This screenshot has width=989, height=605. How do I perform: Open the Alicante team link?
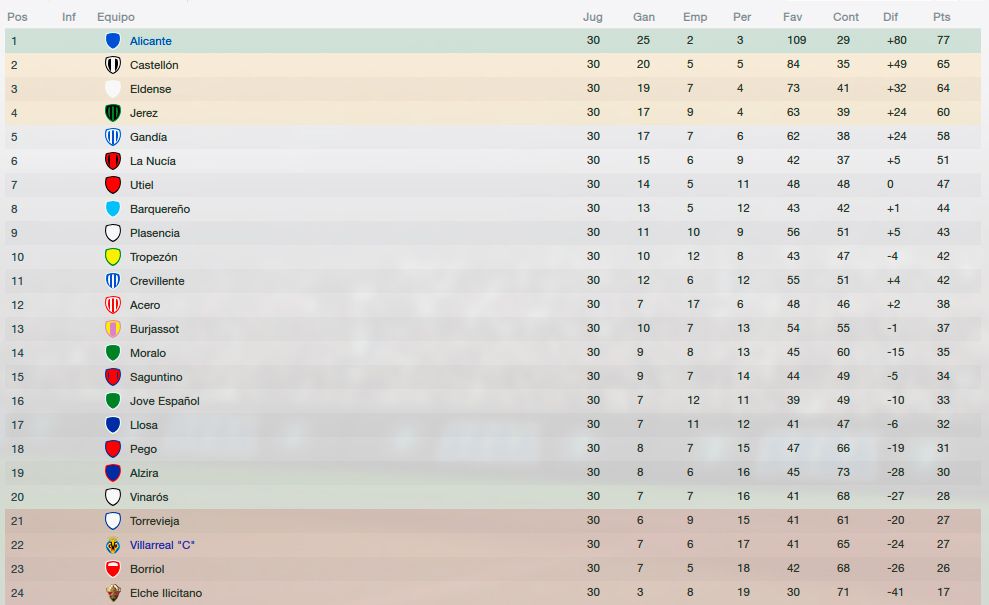click(x=151, y=41)
